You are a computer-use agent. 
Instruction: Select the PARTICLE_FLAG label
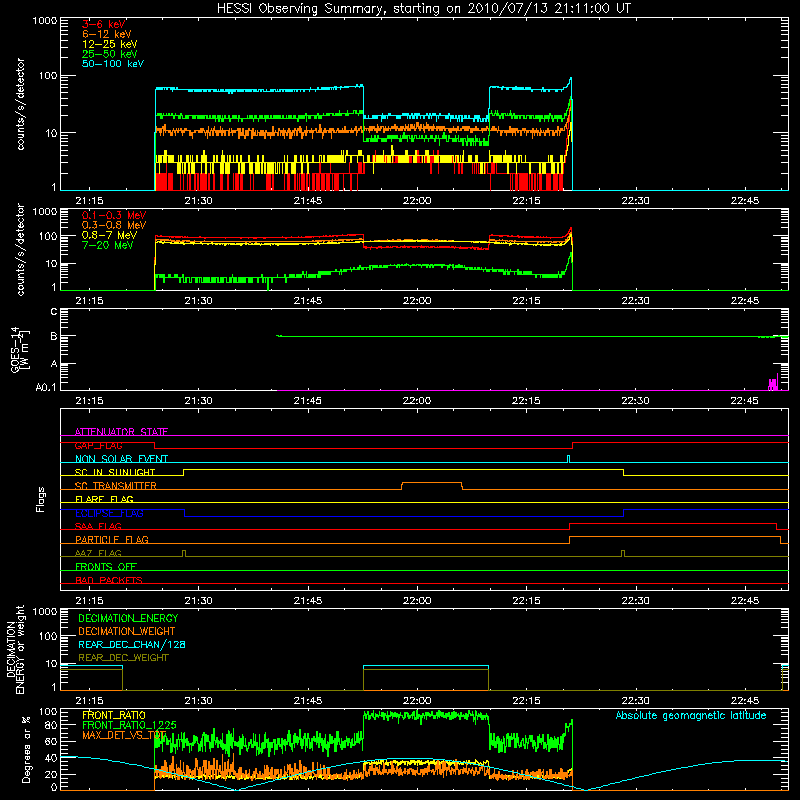pyautogui.click(x=112, y=540)
